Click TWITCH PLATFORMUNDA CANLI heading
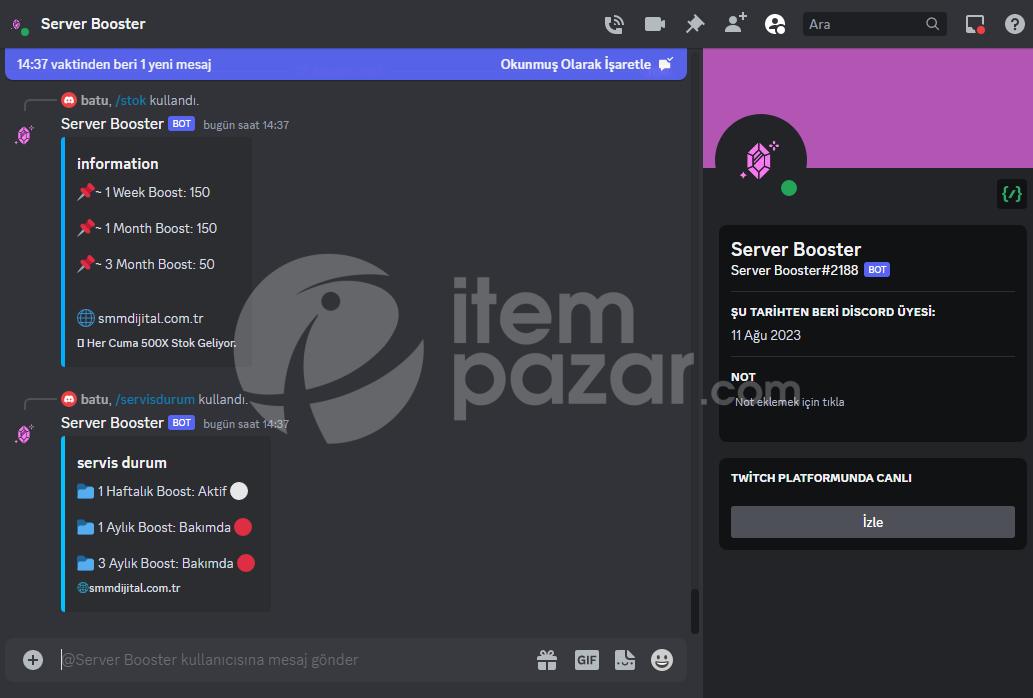Image resolution: width=1033 pixels, height=698 pixels. pyautogui.click(x=821, y=478)
